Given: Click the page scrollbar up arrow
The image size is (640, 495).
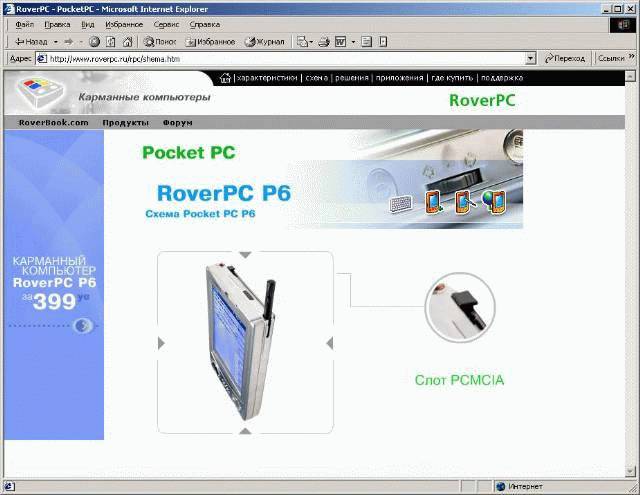Looking at the screenshot, I should coord(630,75).
